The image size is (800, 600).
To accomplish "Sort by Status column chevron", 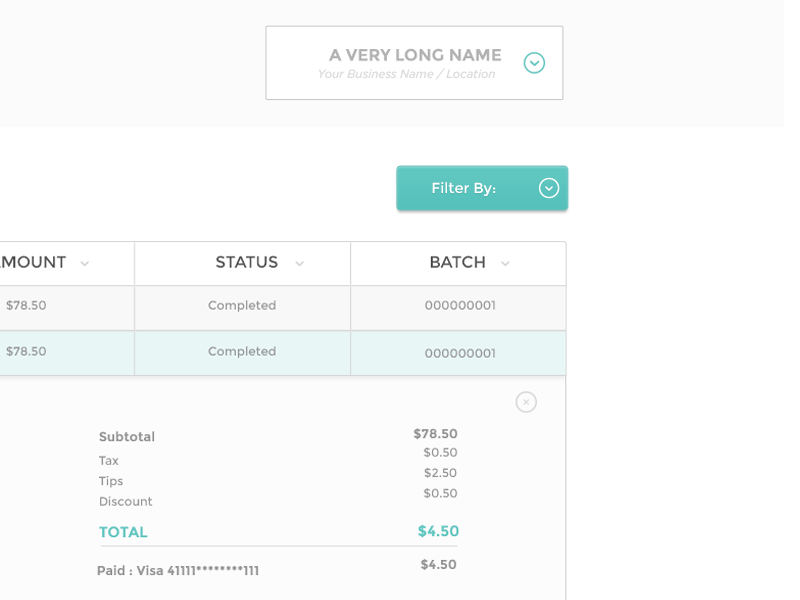I will (299, 263).
